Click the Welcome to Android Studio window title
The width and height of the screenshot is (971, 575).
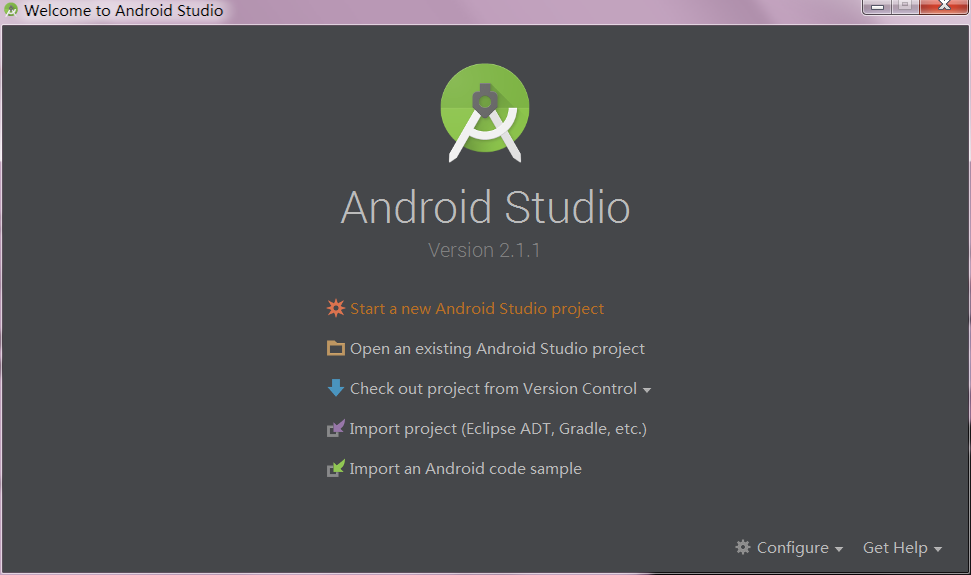[123, 11]
